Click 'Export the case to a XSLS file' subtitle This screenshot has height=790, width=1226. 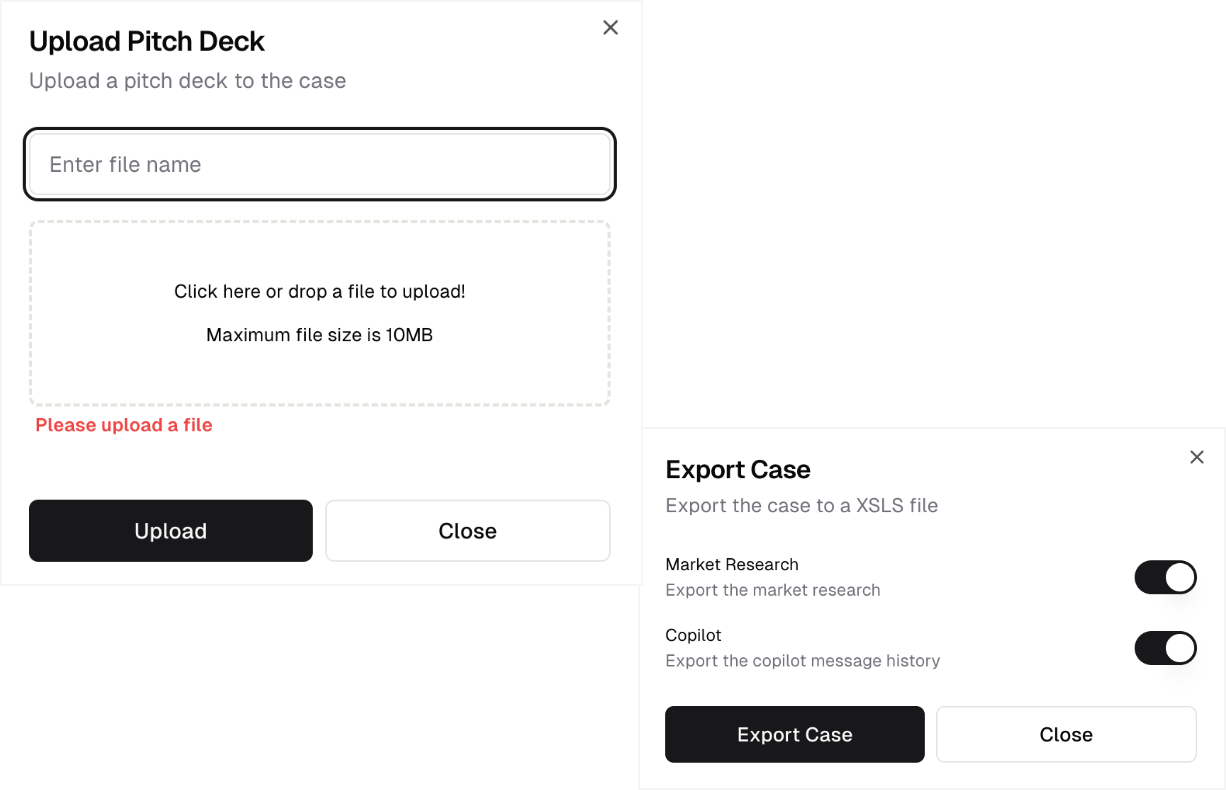[801, 506]
